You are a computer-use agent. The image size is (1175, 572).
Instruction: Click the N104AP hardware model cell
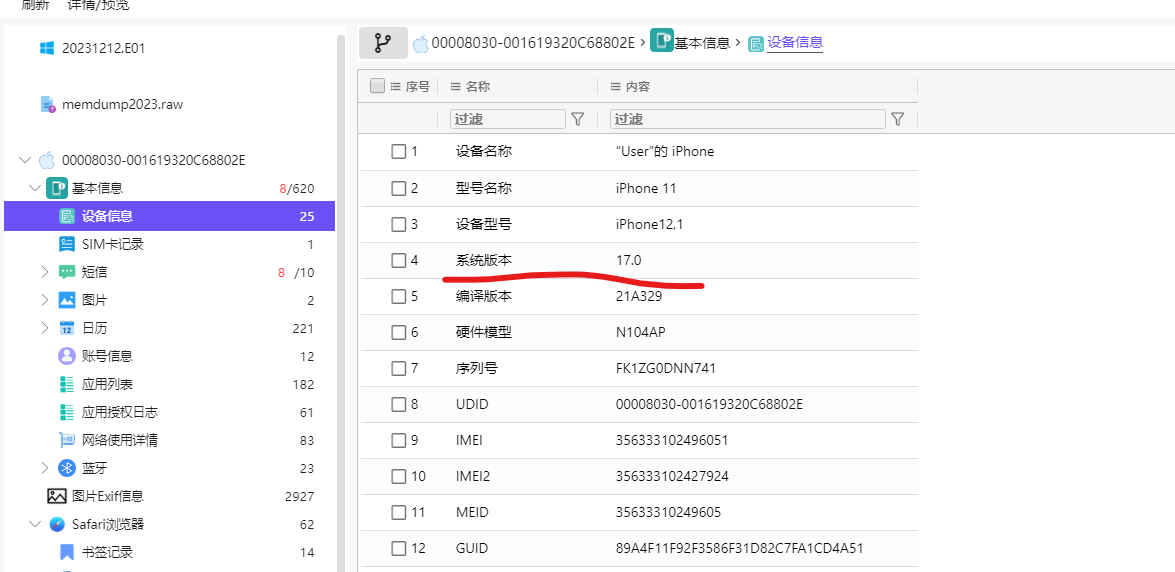point(641,332)
